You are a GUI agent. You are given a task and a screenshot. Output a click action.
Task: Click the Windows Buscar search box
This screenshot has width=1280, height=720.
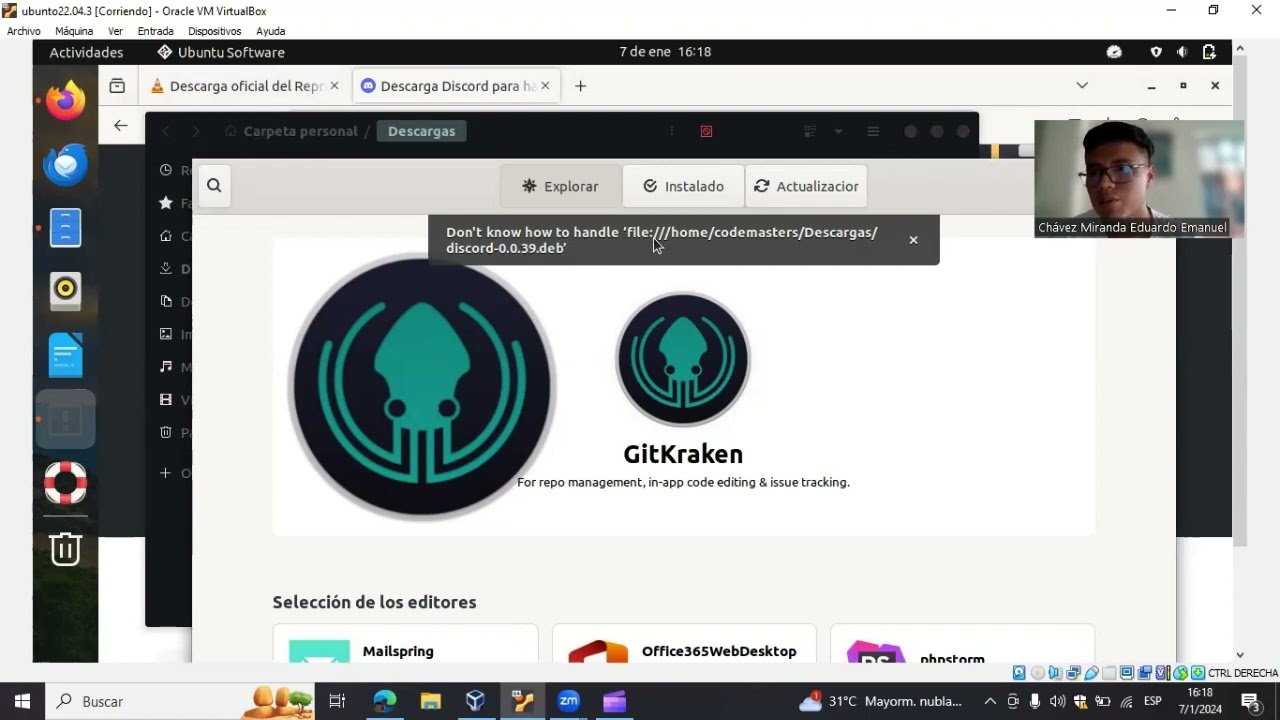[180, 701]
